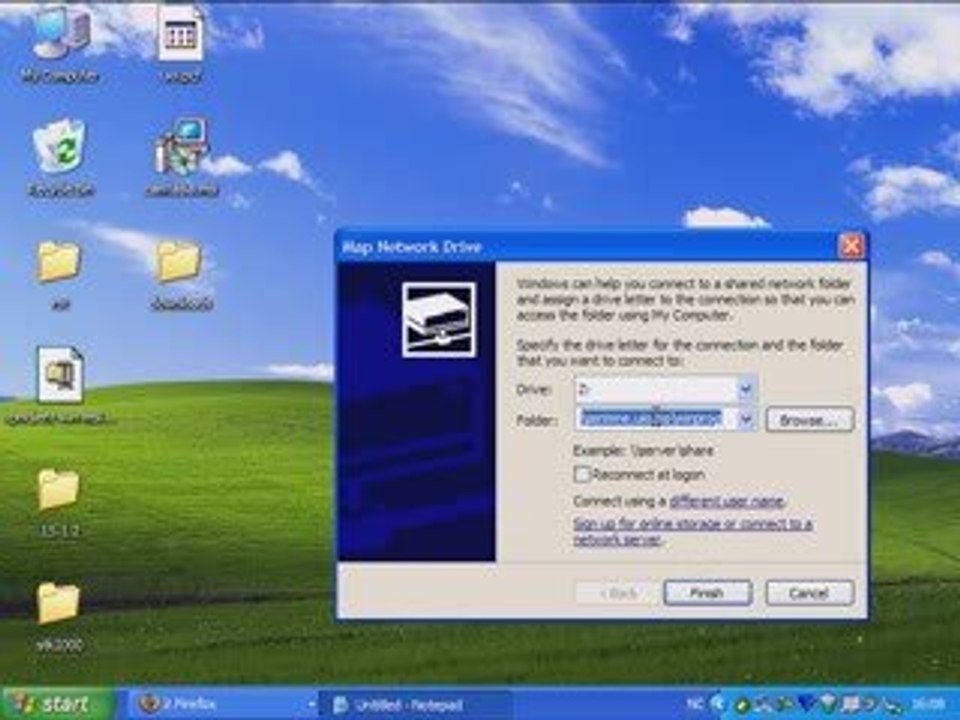Switch to Firefox group in taskbar
960x720 pixels.
coord(223,704)
